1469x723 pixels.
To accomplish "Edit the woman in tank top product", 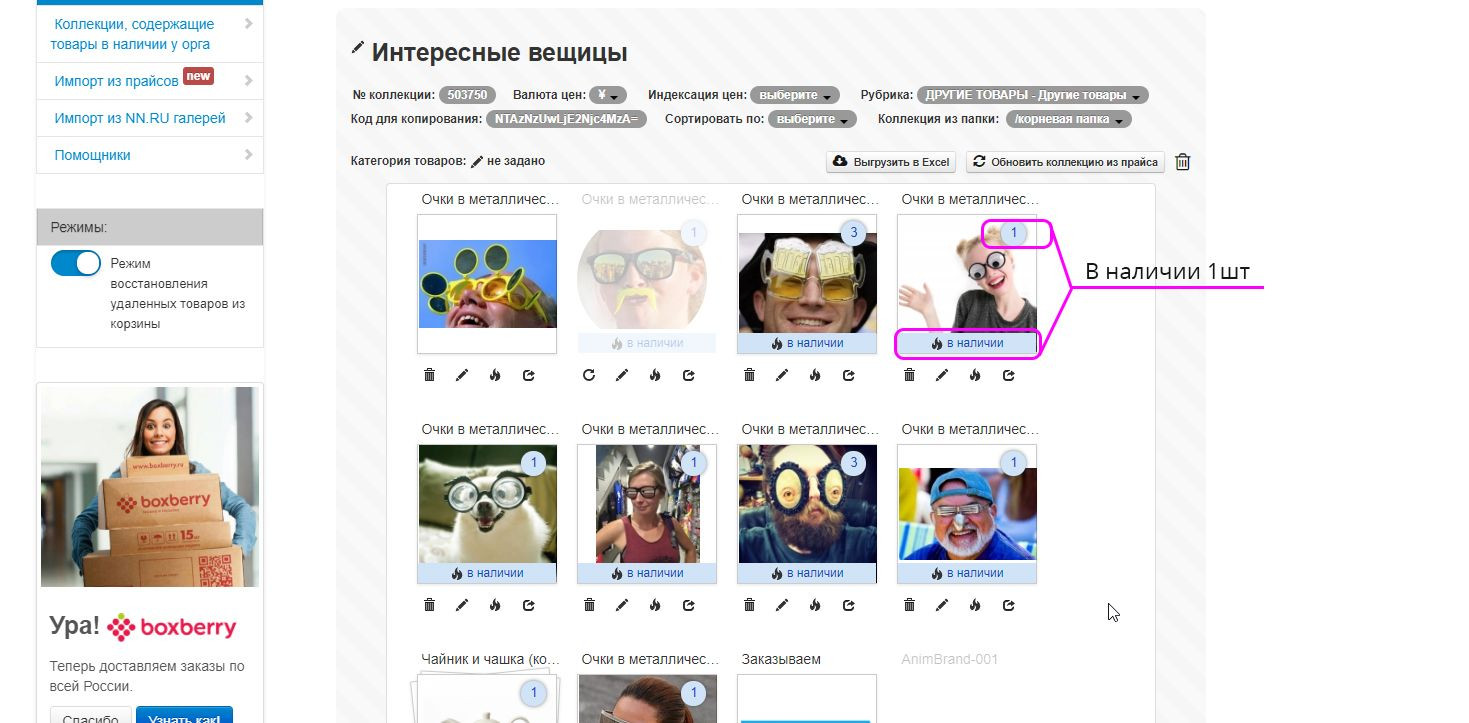I will pos(622,605).
